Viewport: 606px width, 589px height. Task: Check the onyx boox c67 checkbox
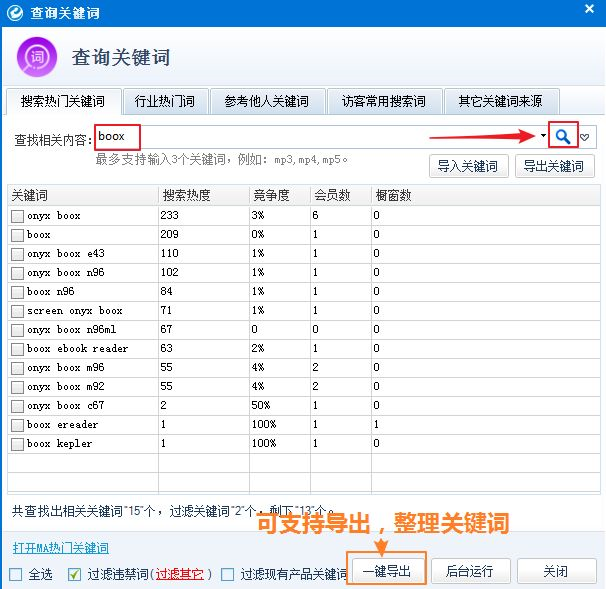[x=17, y=406]
